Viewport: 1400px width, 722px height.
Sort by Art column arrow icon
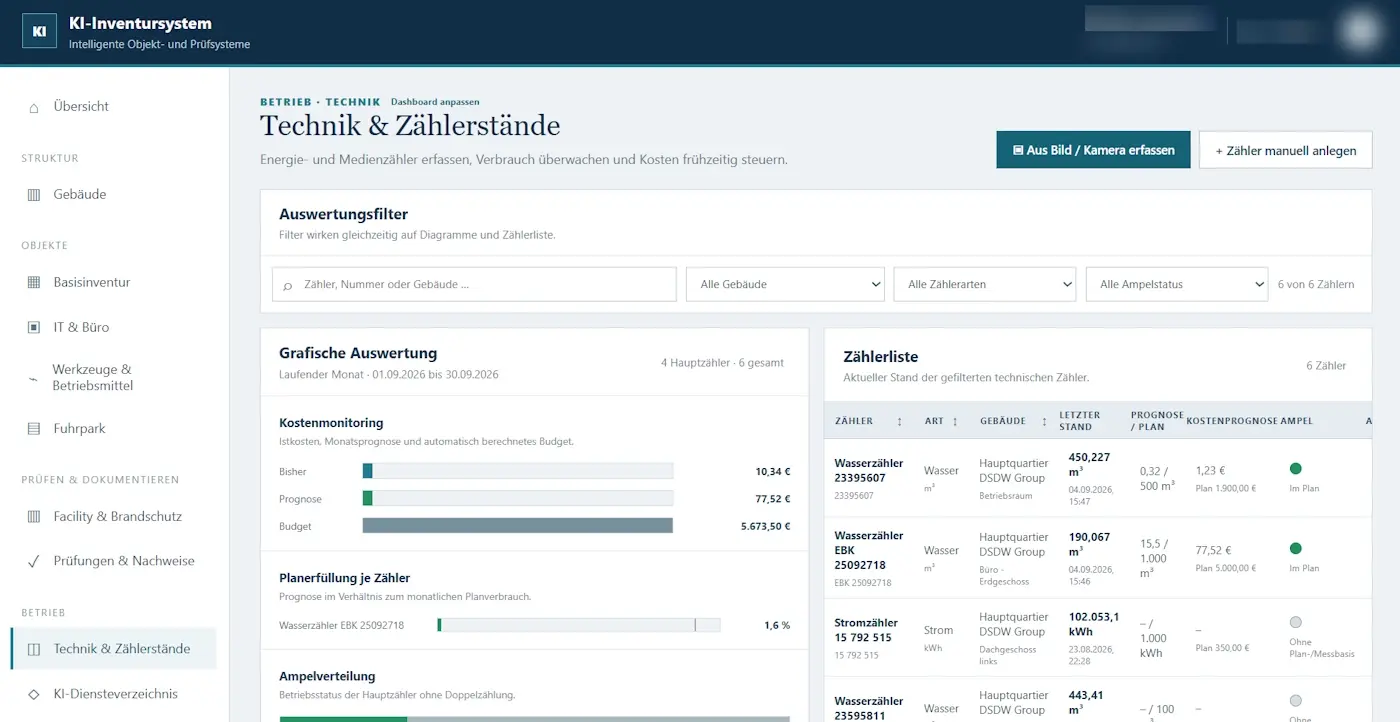click(x=955, y=421)
